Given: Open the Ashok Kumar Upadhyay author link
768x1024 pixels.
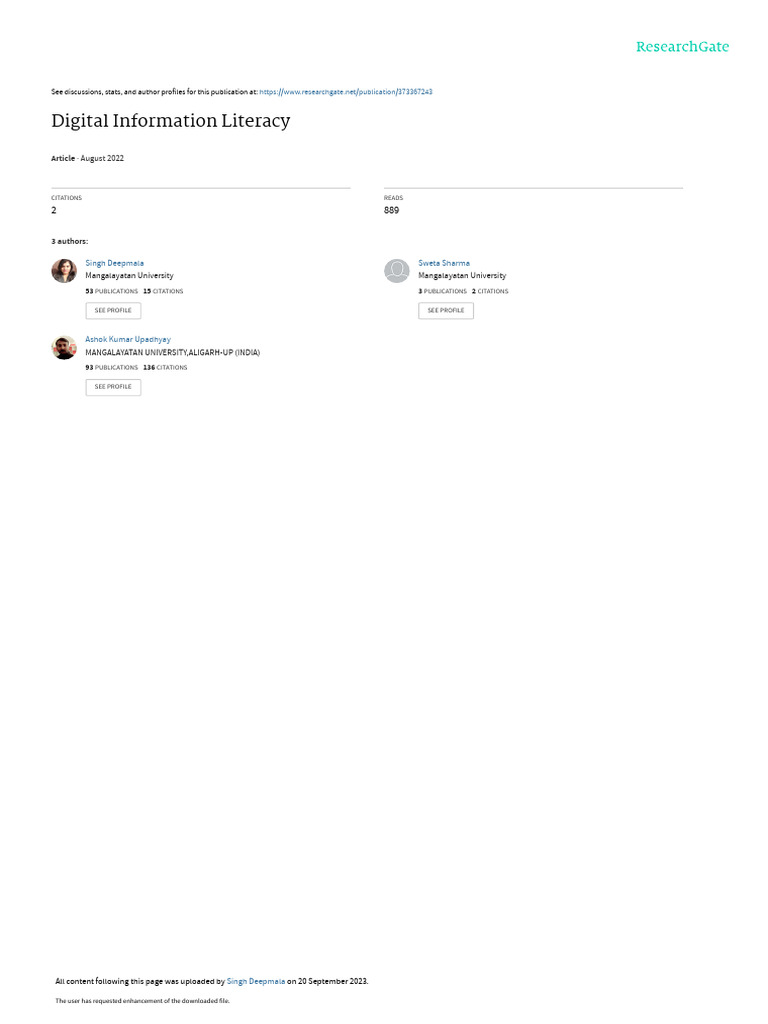Looking at the screenshot, I should (x=128, y=340).
